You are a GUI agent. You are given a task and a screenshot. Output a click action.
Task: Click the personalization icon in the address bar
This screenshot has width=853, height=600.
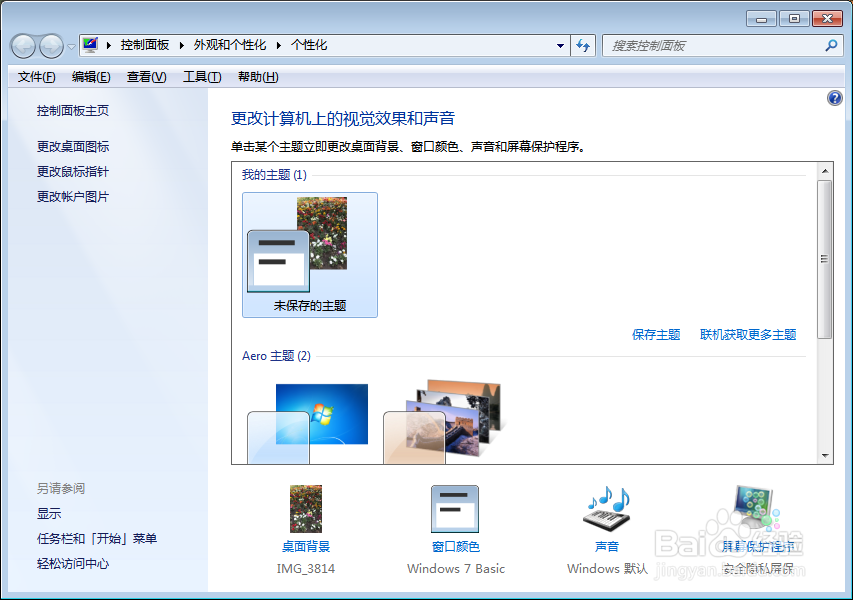pyautogui.click(x=90, y=45)
